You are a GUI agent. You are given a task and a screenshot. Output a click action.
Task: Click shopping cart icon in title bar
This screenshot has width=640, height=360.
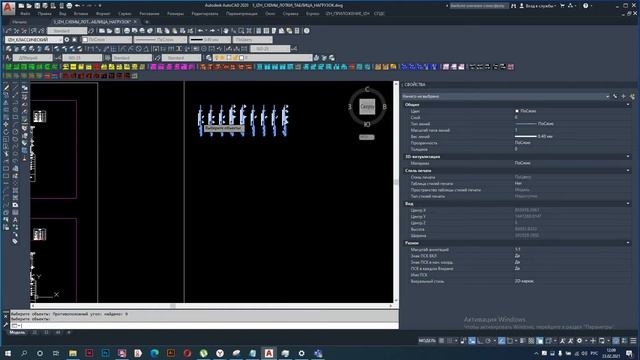562,6
